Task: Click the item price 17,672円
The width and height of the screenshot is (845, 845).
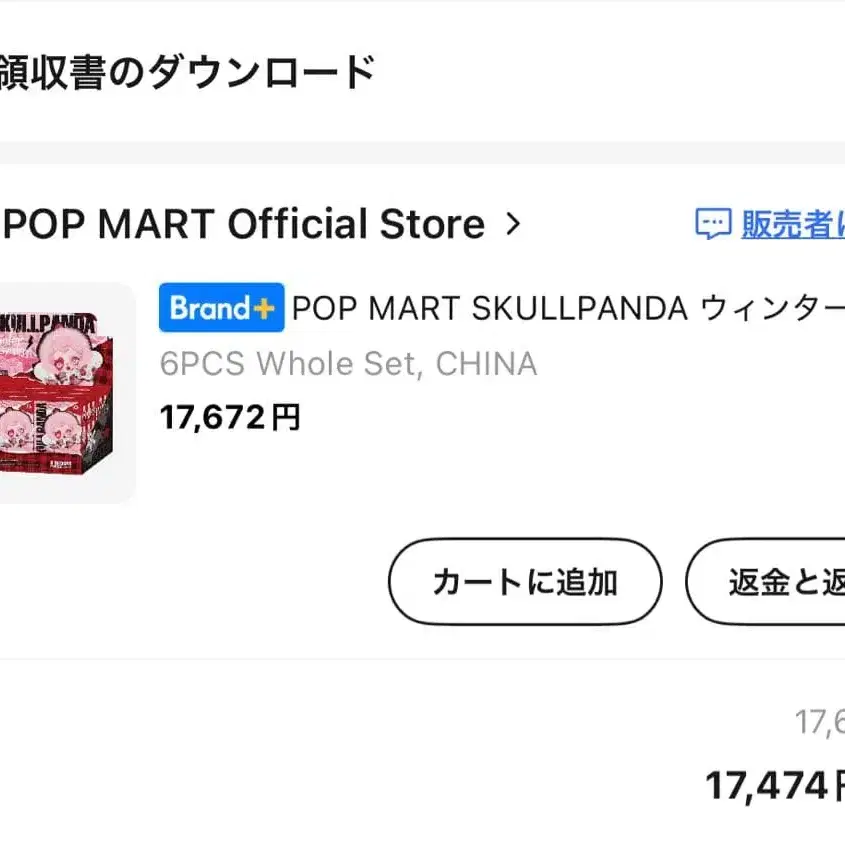Action: [230, 417]
